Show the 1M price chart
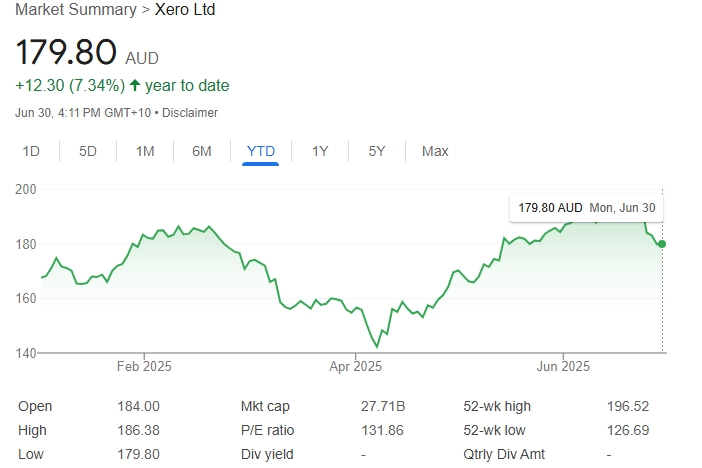This screenshot has height=468, width=702. [x=145, y=151]
